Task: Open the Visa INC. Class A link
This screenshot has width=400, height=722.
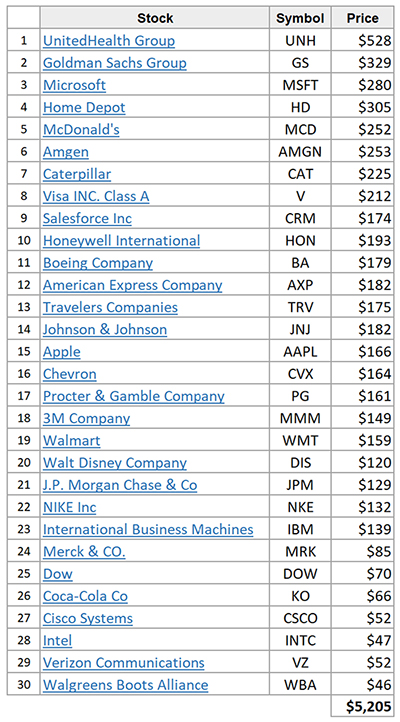Action: [96, 196]
